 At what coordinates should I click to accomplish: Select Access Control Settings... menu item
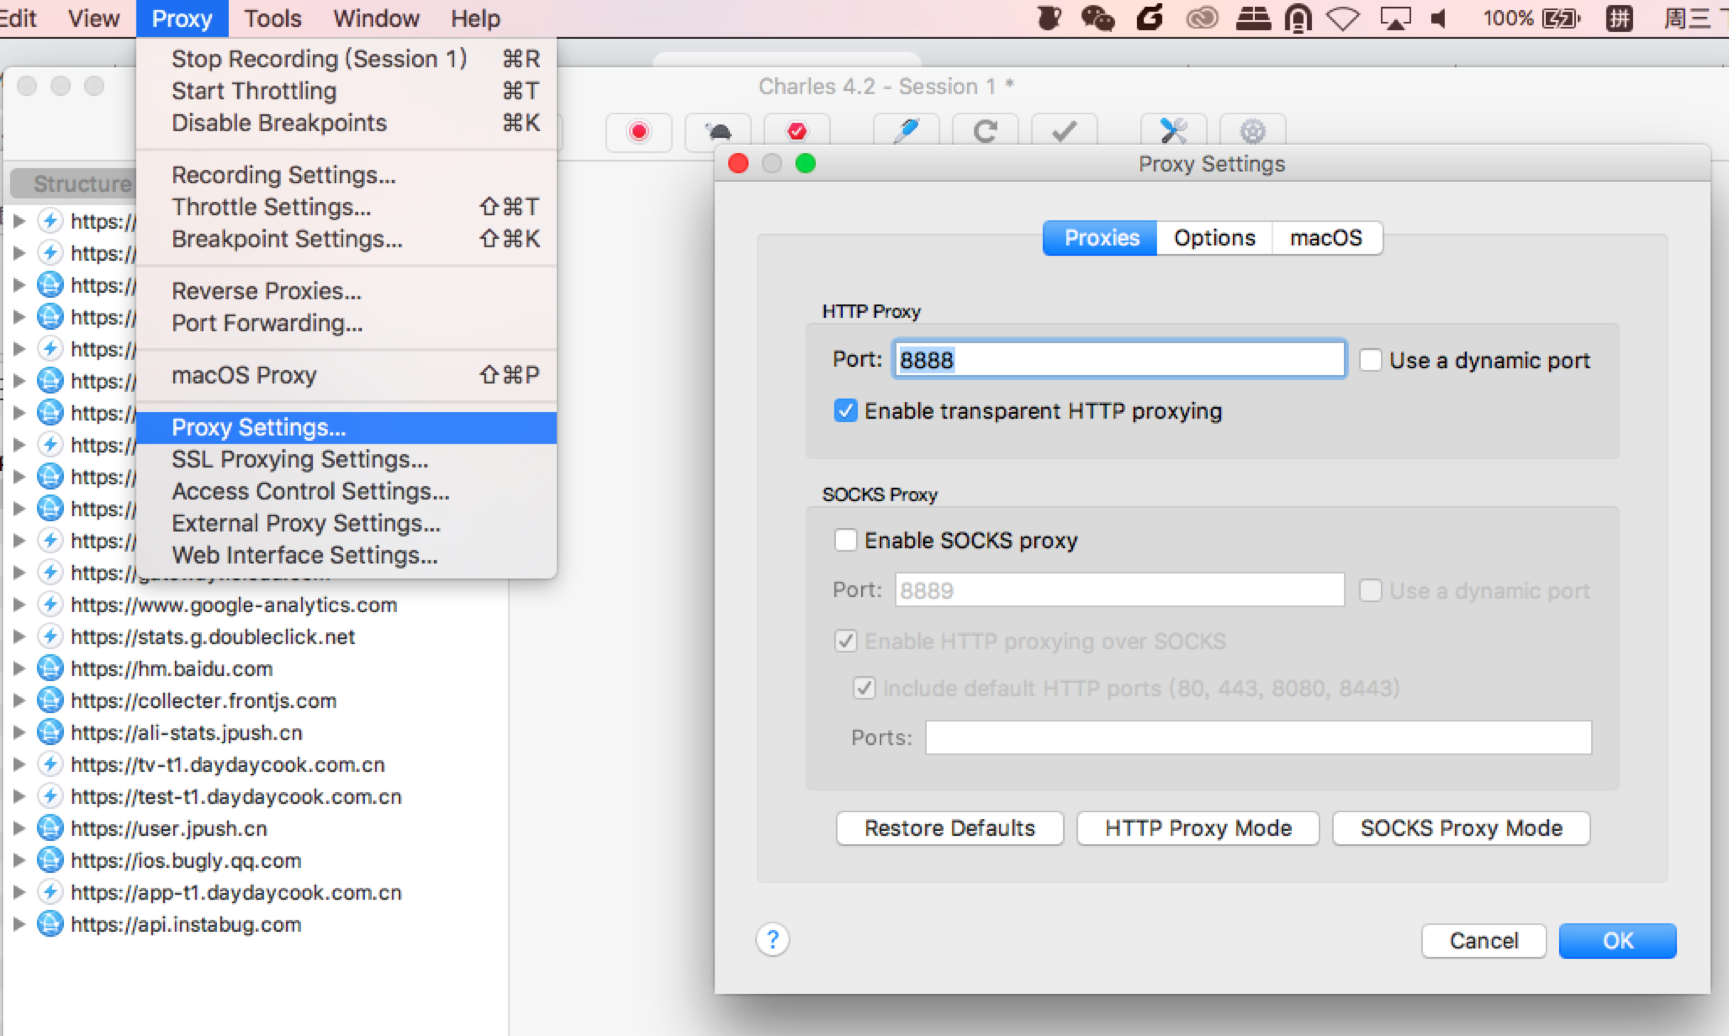346,492
